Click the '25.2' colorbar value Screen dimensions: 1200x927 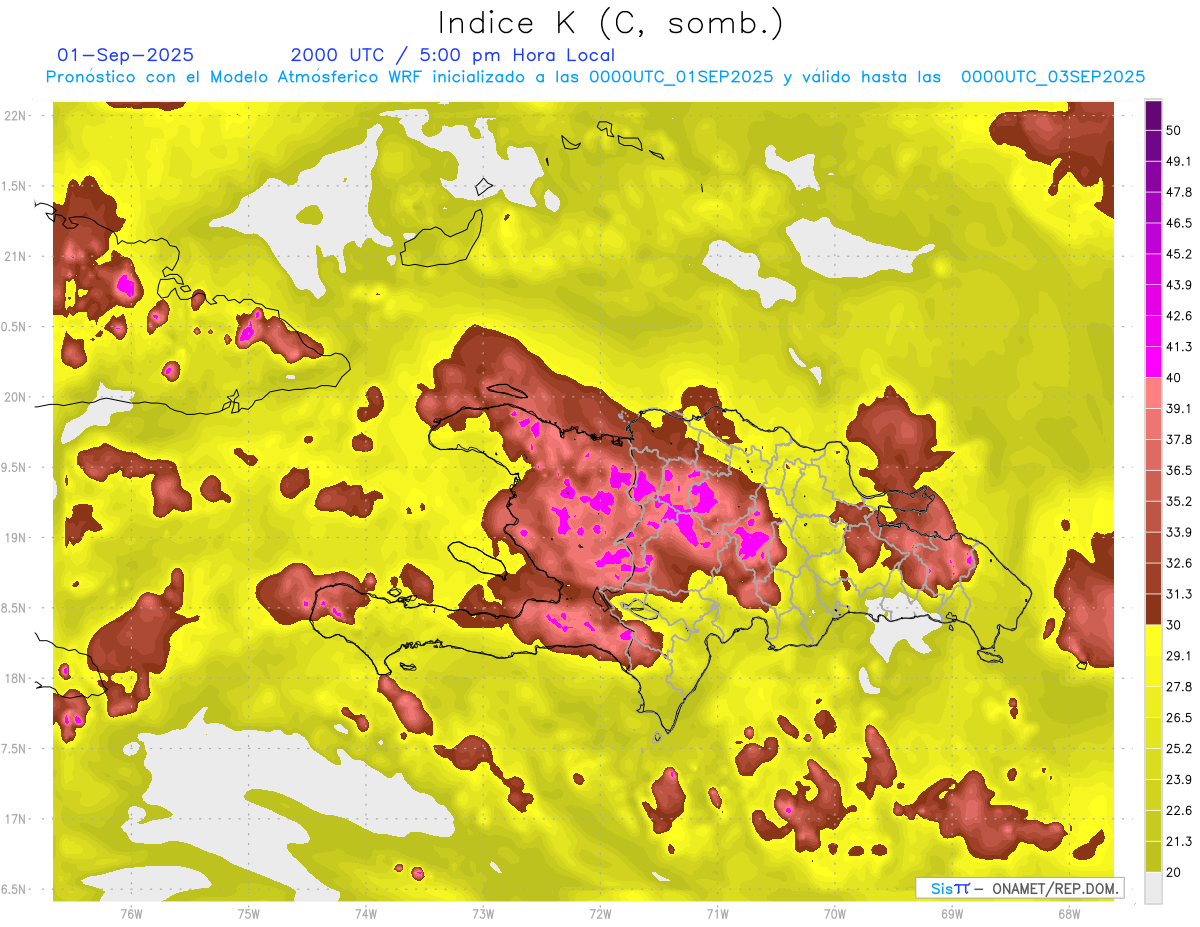1179,749
